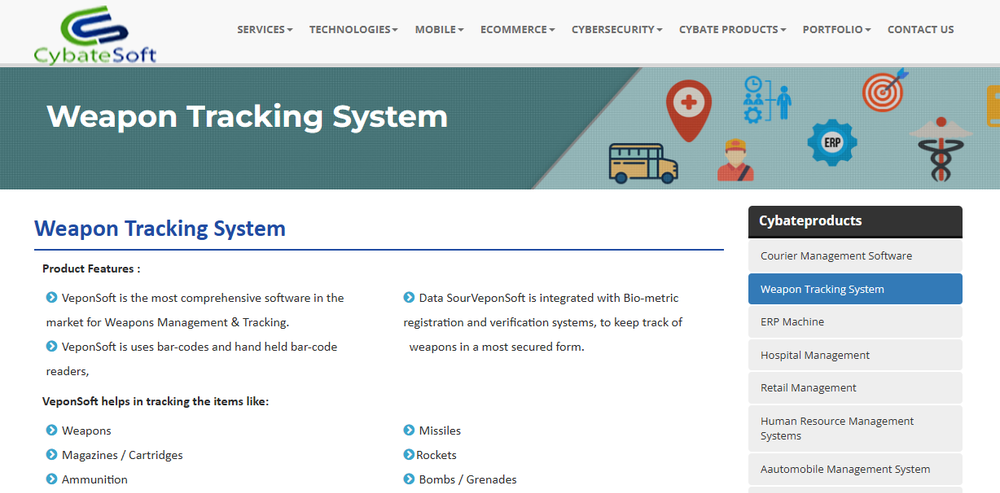
Task: Select Weapon Tracking System sidebar item
Action: pyautogui.click(x=855, y=289)
